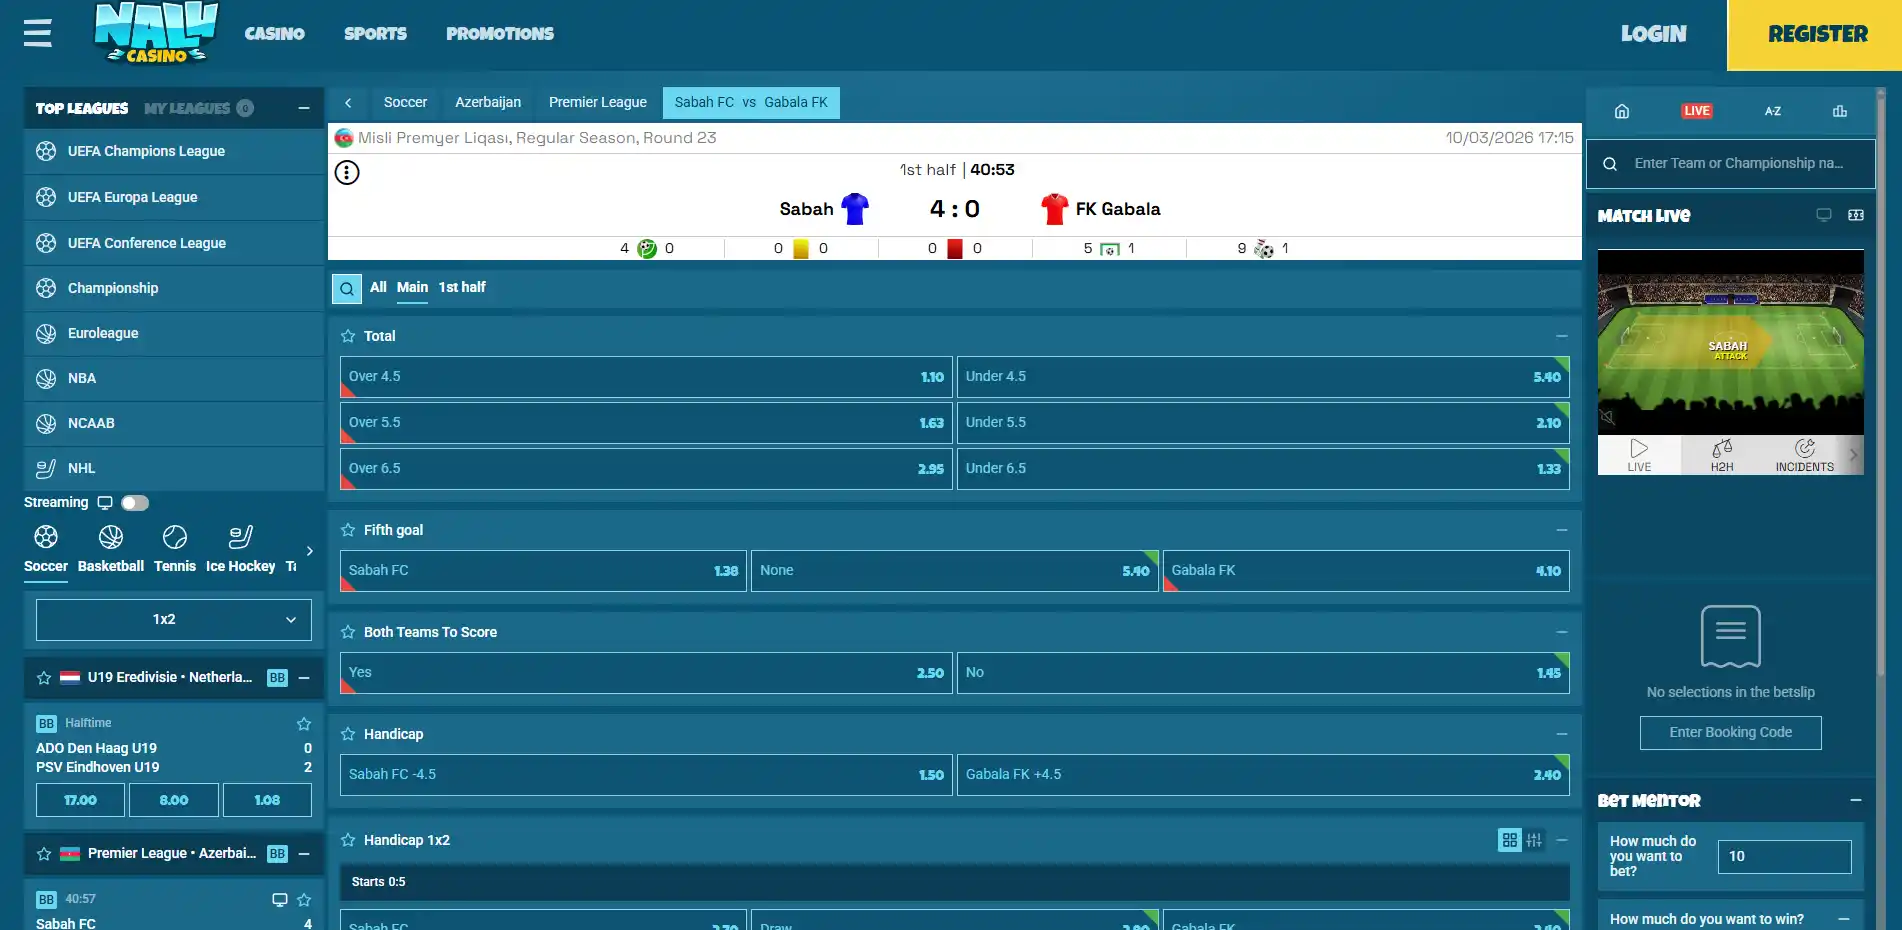Open the market search magnifier icon
This screenshot has width=1902, height=930.
(x=347, y=289)
